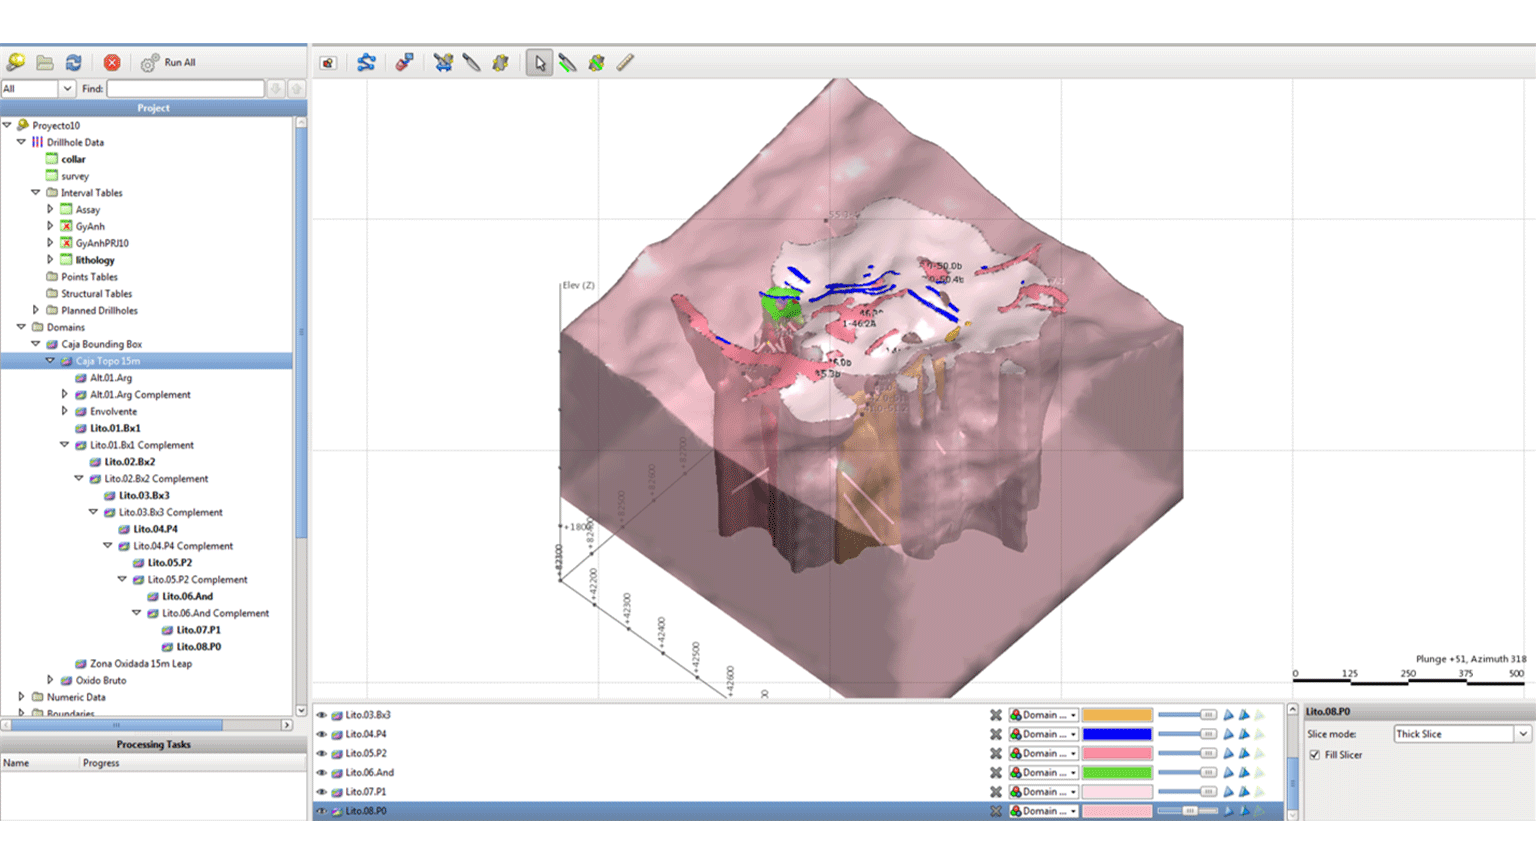Click the Project panel title bar

point(153,107)
